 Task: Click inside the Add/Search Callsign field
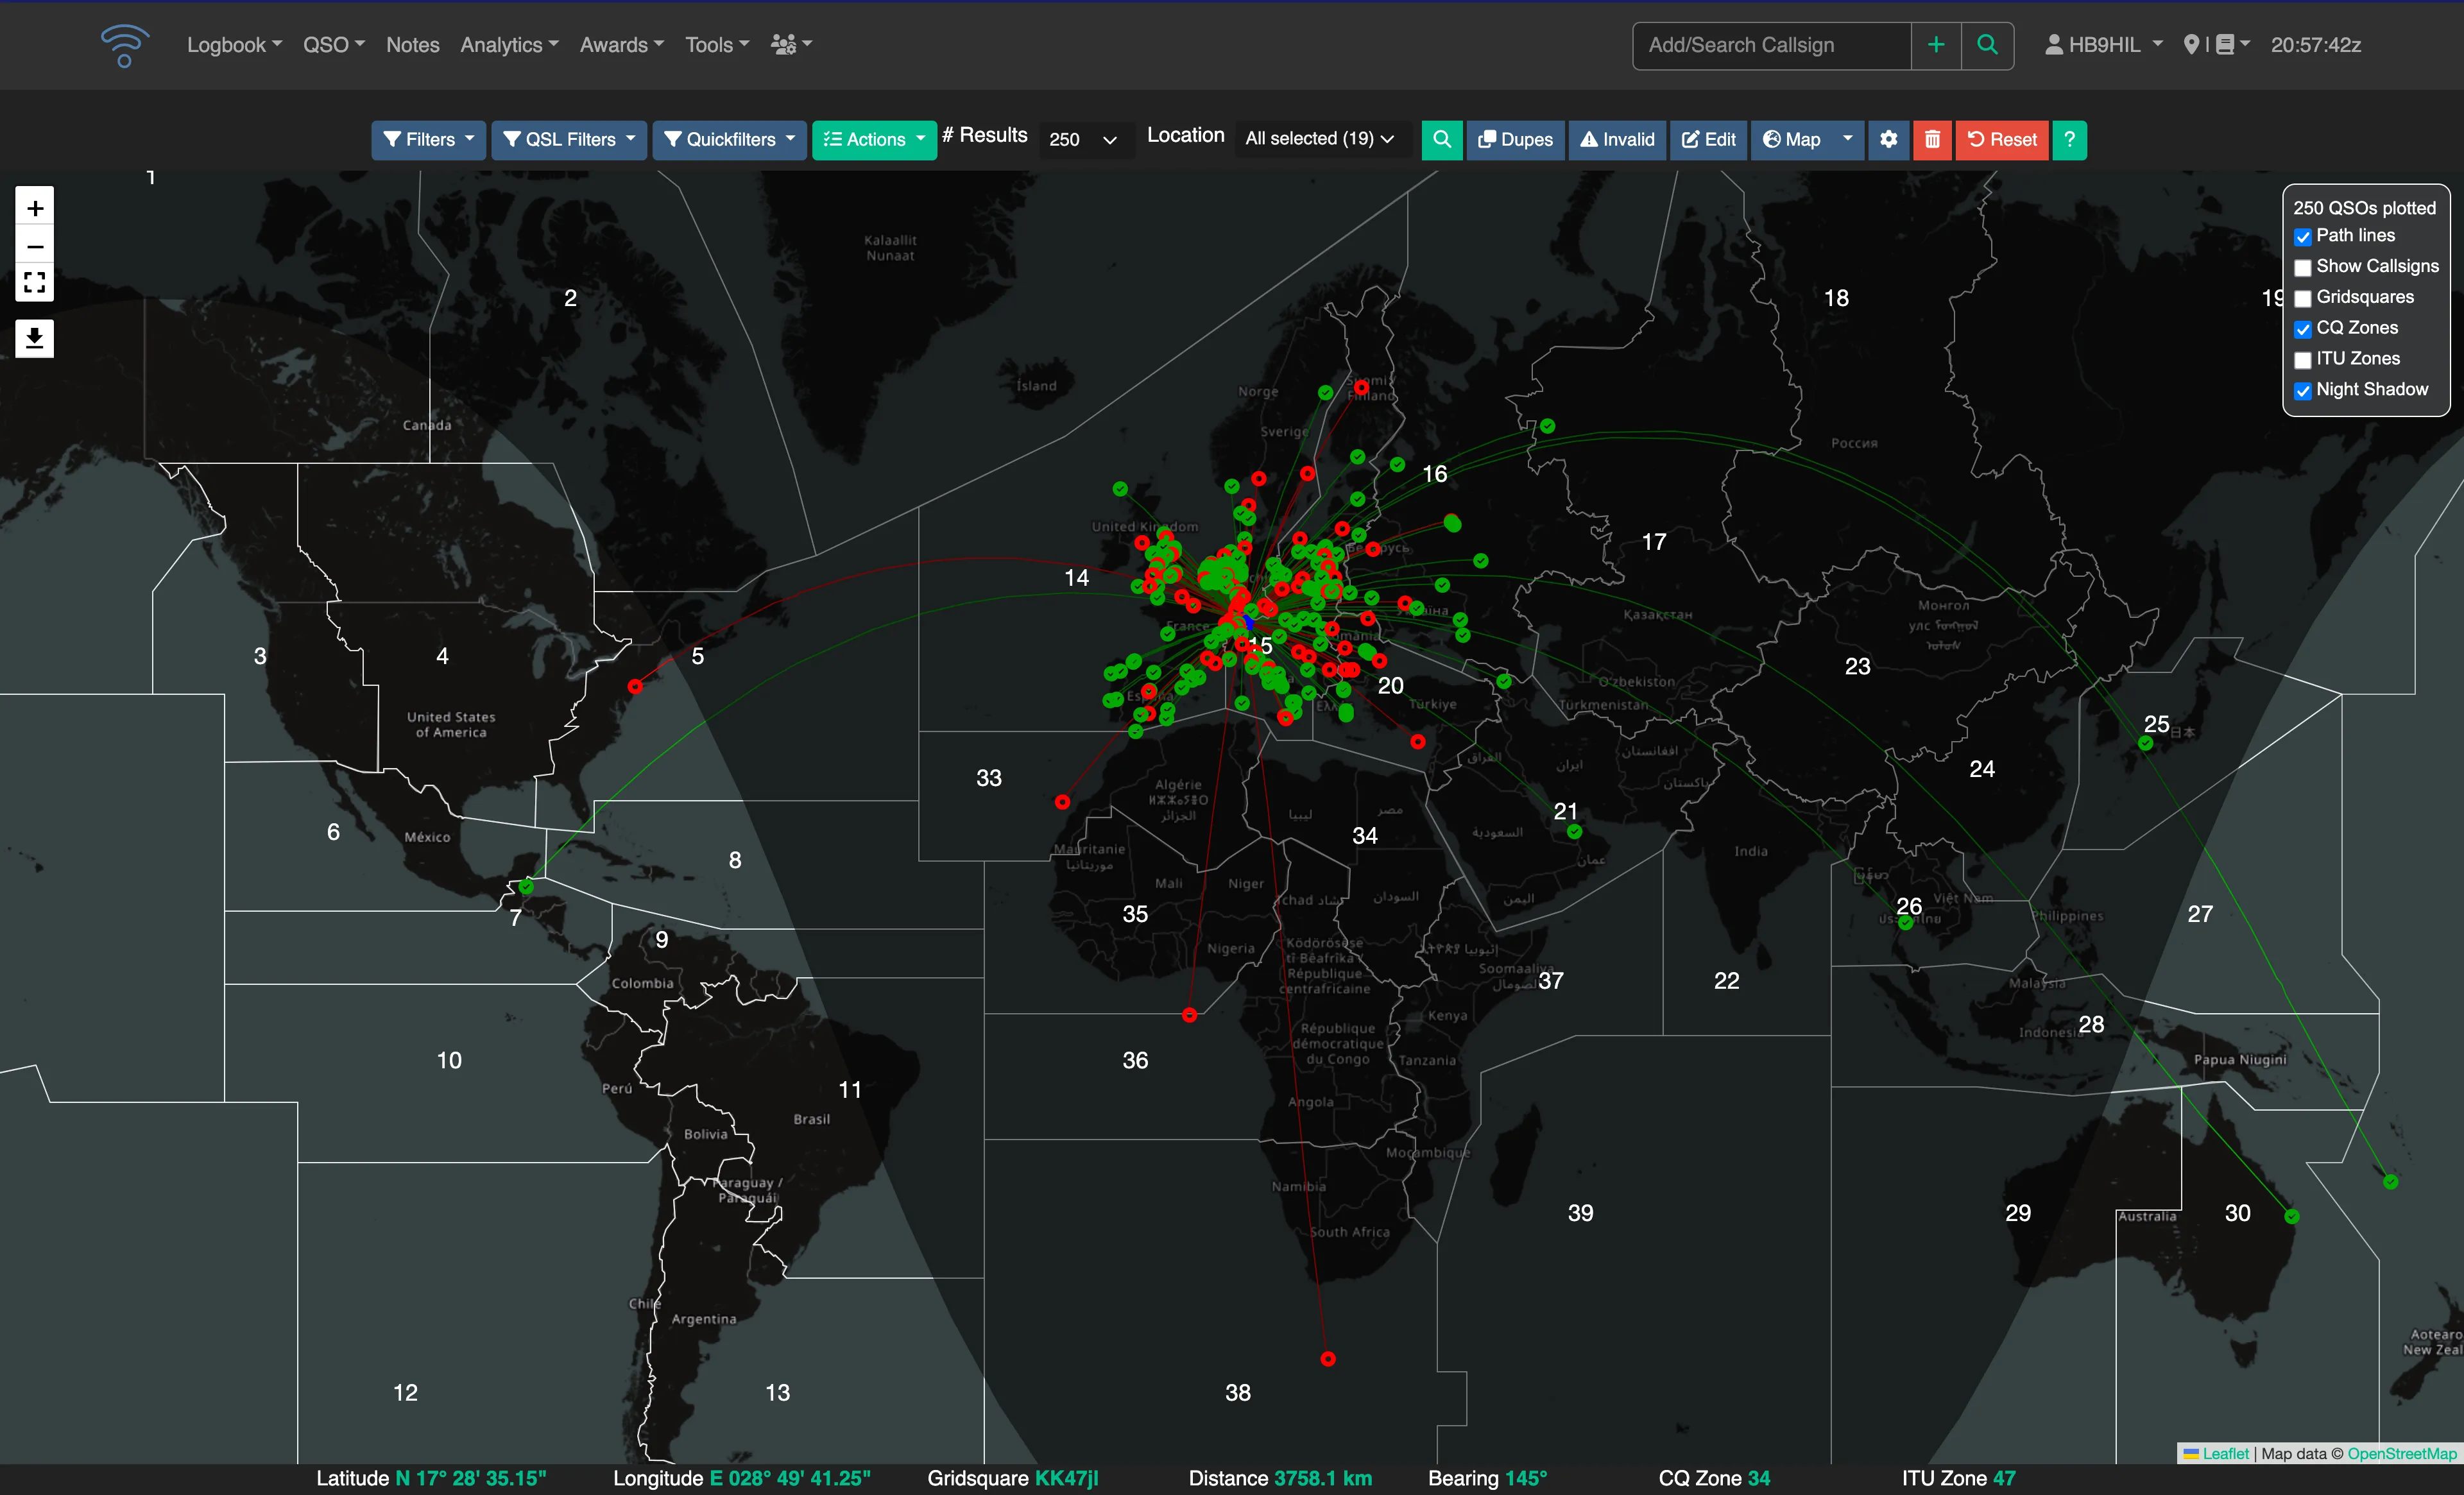point(1770,45)
